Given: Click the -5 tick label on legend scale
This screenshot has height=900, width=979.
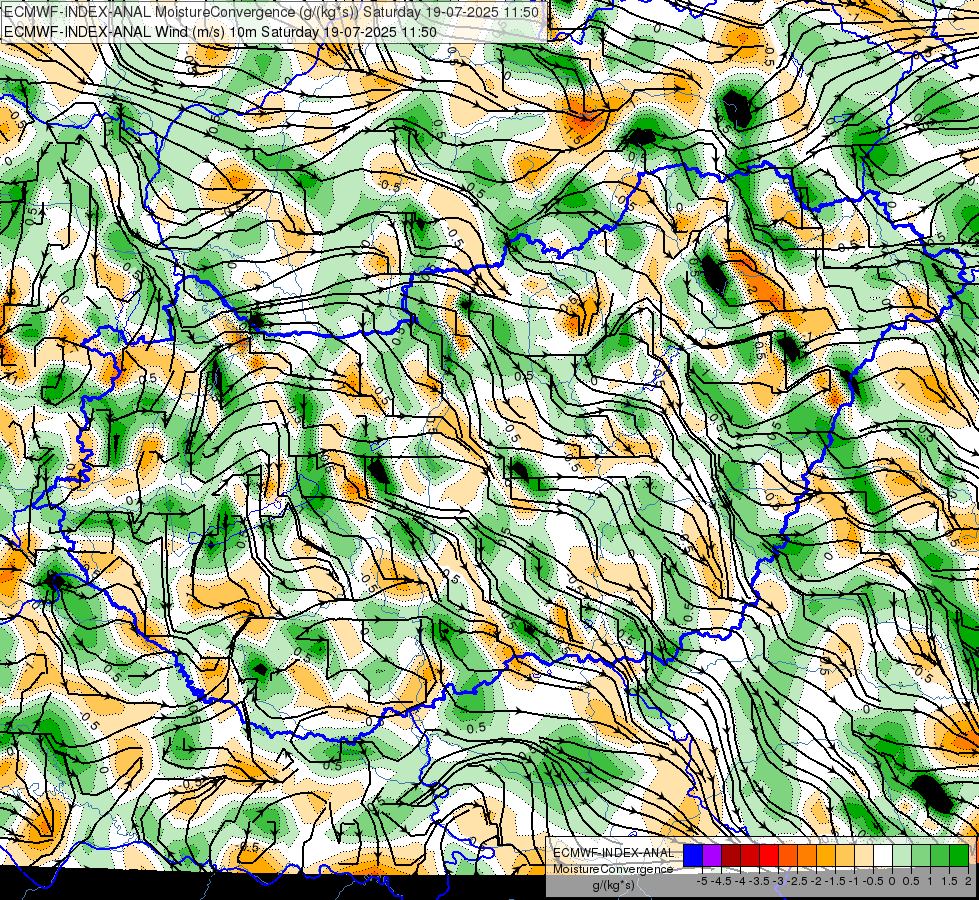Looking at the screenshot, I should coord(702,881).
